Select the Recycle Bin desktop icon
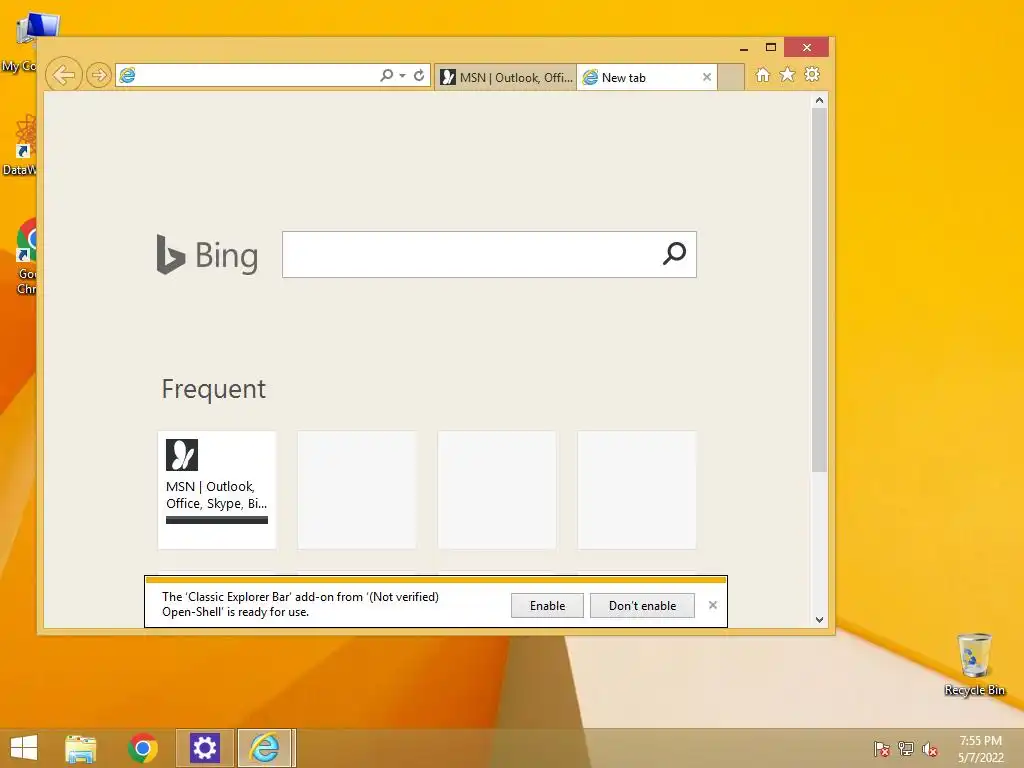The width and height of the screenshot is (1024, 768). 974,664
